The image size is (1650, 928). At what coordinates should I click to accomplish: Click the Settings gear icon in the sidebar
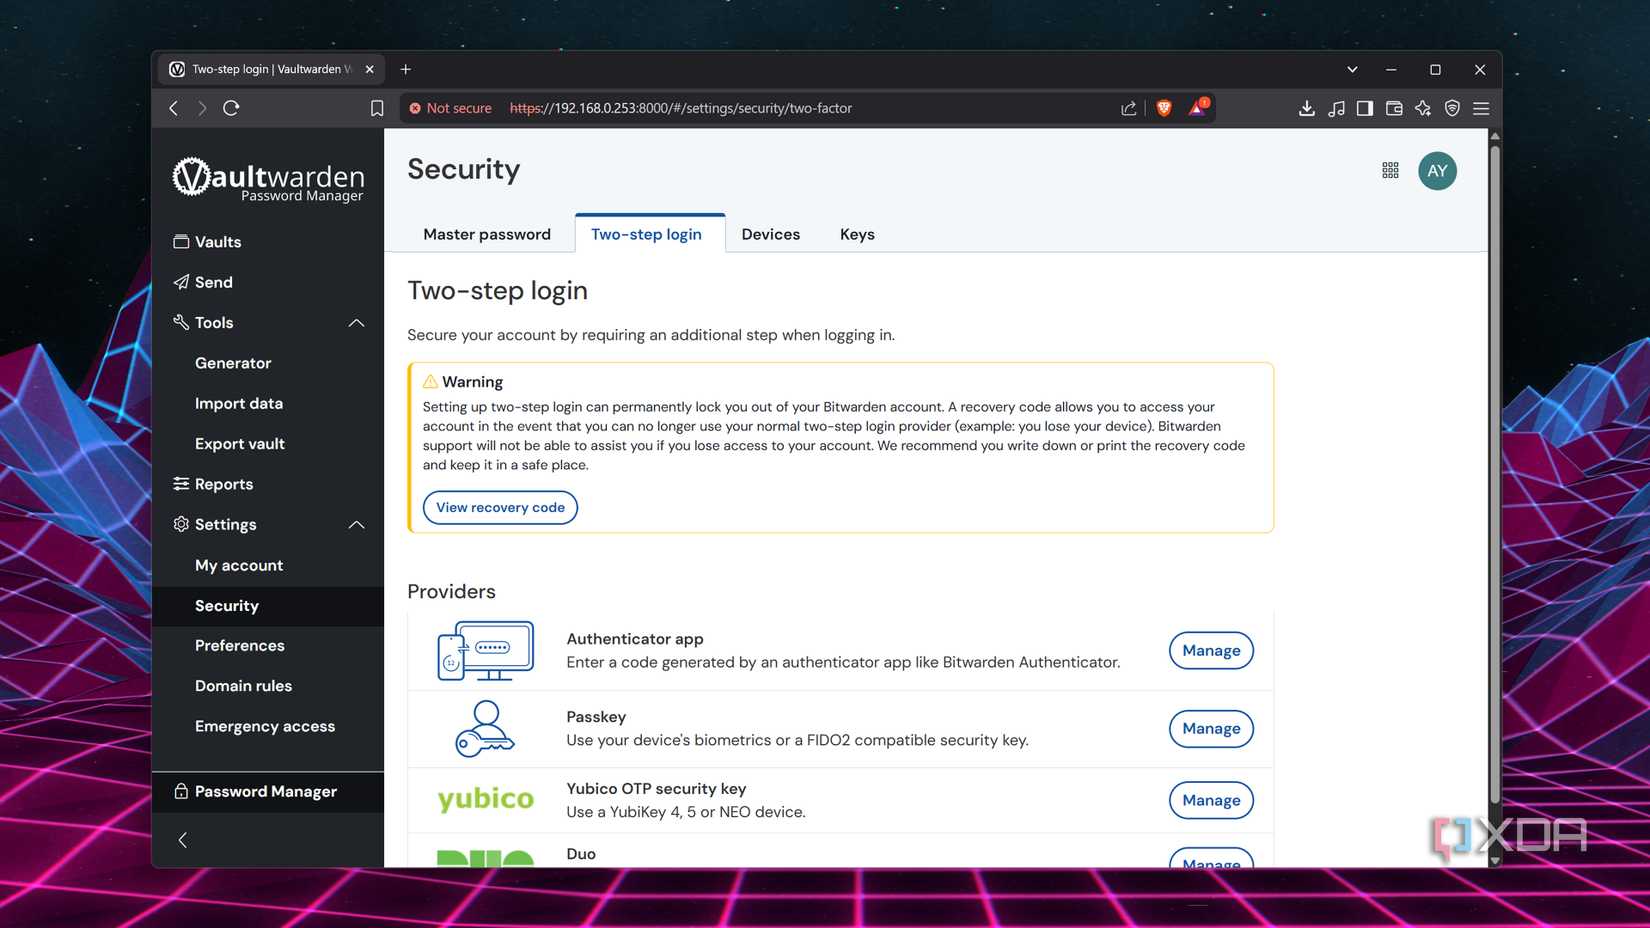coord(181,524)
